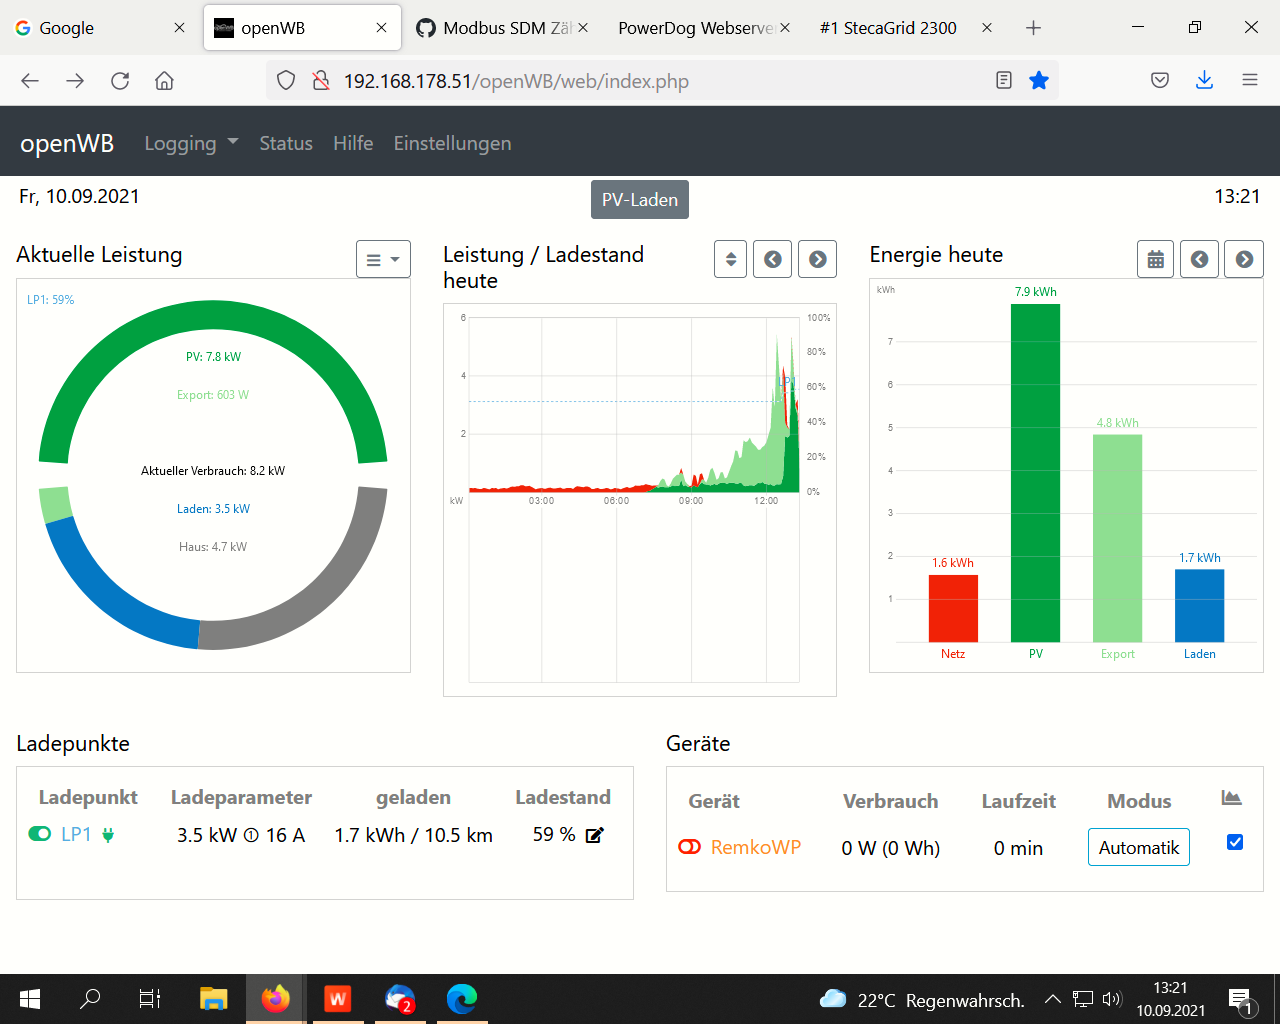Expand the Logging dropdown menu
This screenshot has height=1024, width=1280.
[191, 143]
